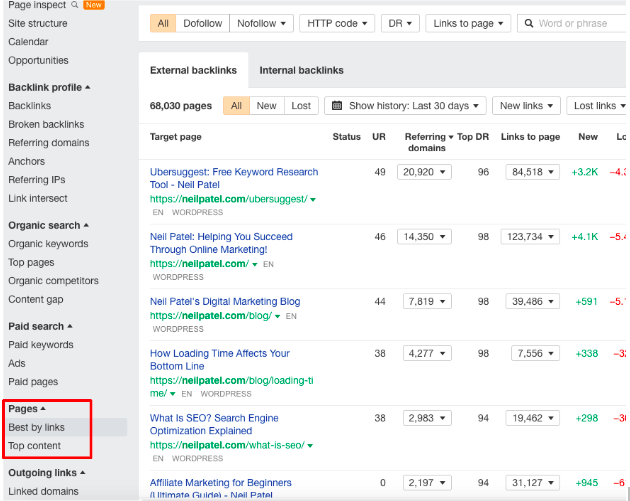630x501 pixels.
Task: Switch the pages filter to New
Action: tap(266, 106)
